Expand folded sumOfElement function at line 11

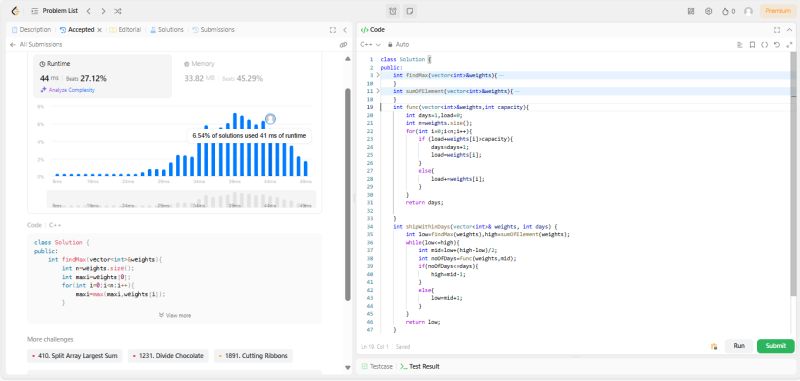[x=378, y=91]
